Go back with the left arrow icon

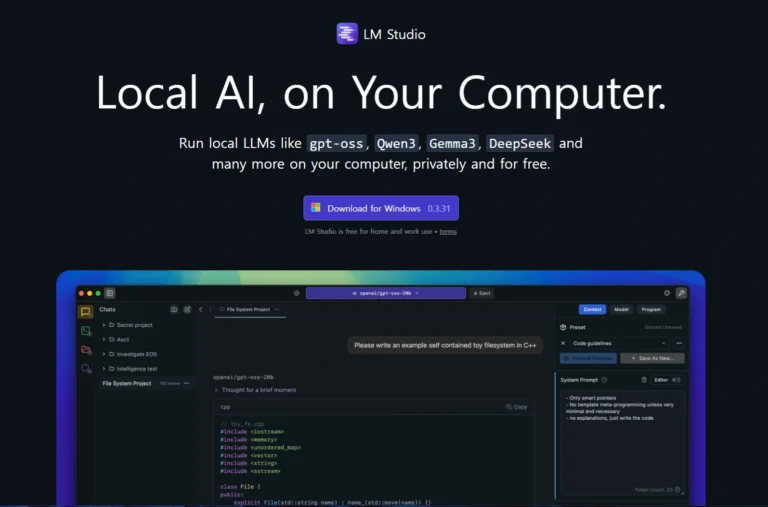[x=200, y=310]
